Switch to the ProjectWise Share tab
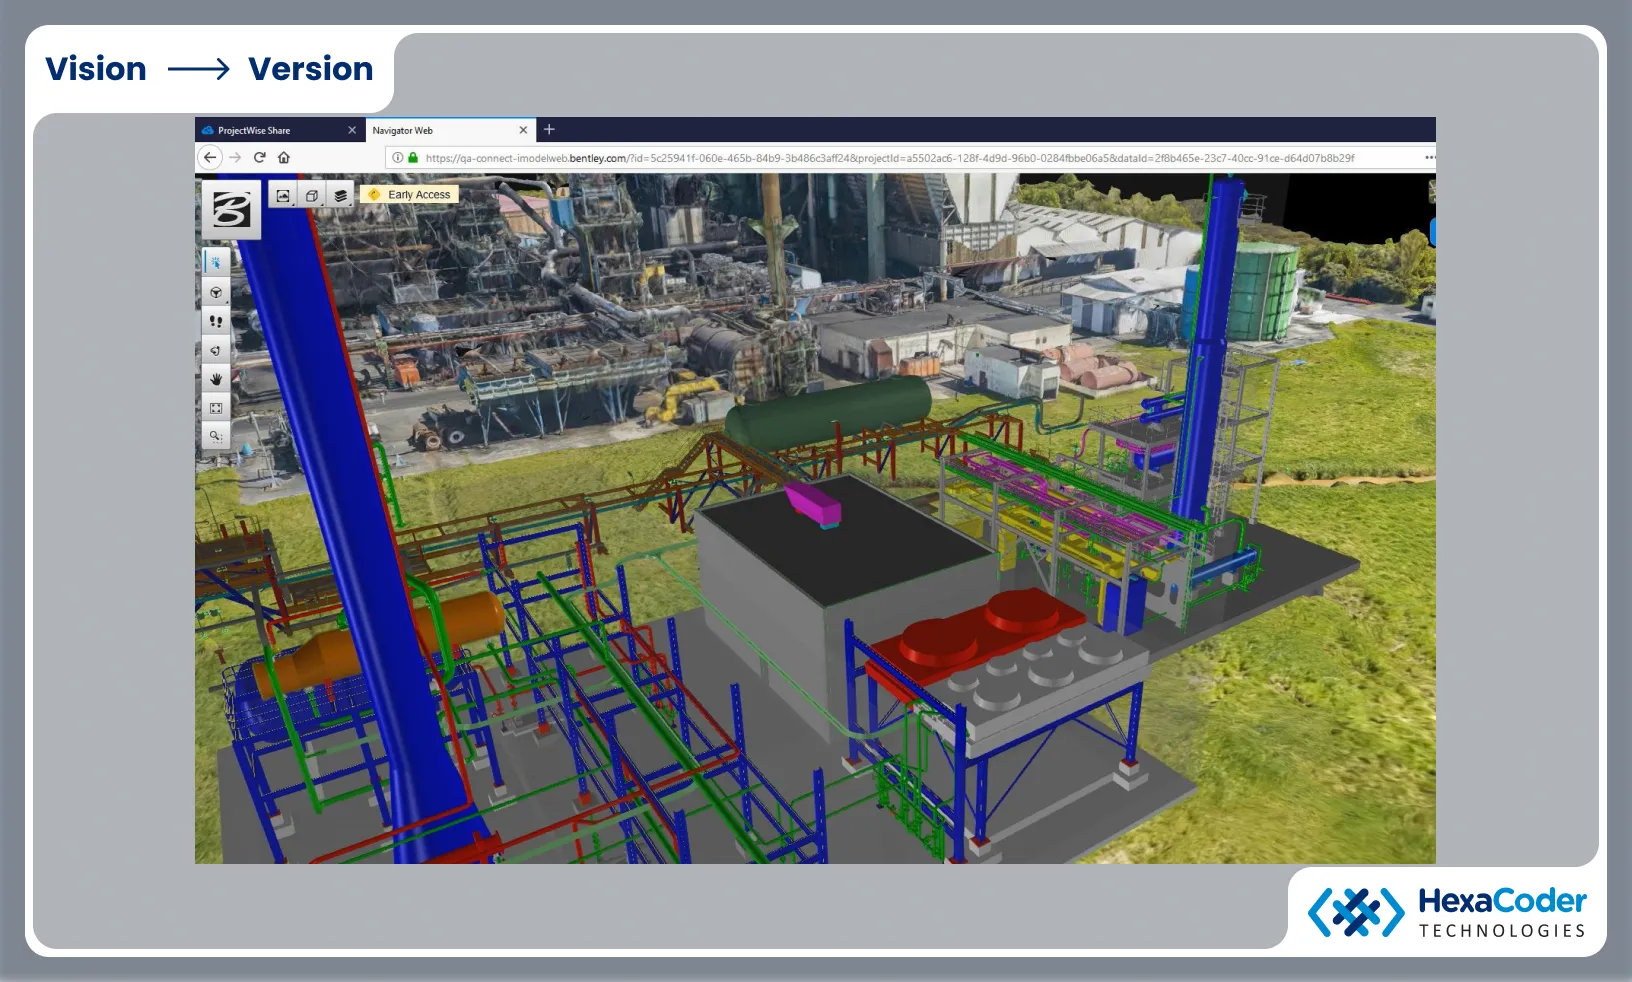The height and width of the screenshot is (982, 1632). click(x=254, y=130)
